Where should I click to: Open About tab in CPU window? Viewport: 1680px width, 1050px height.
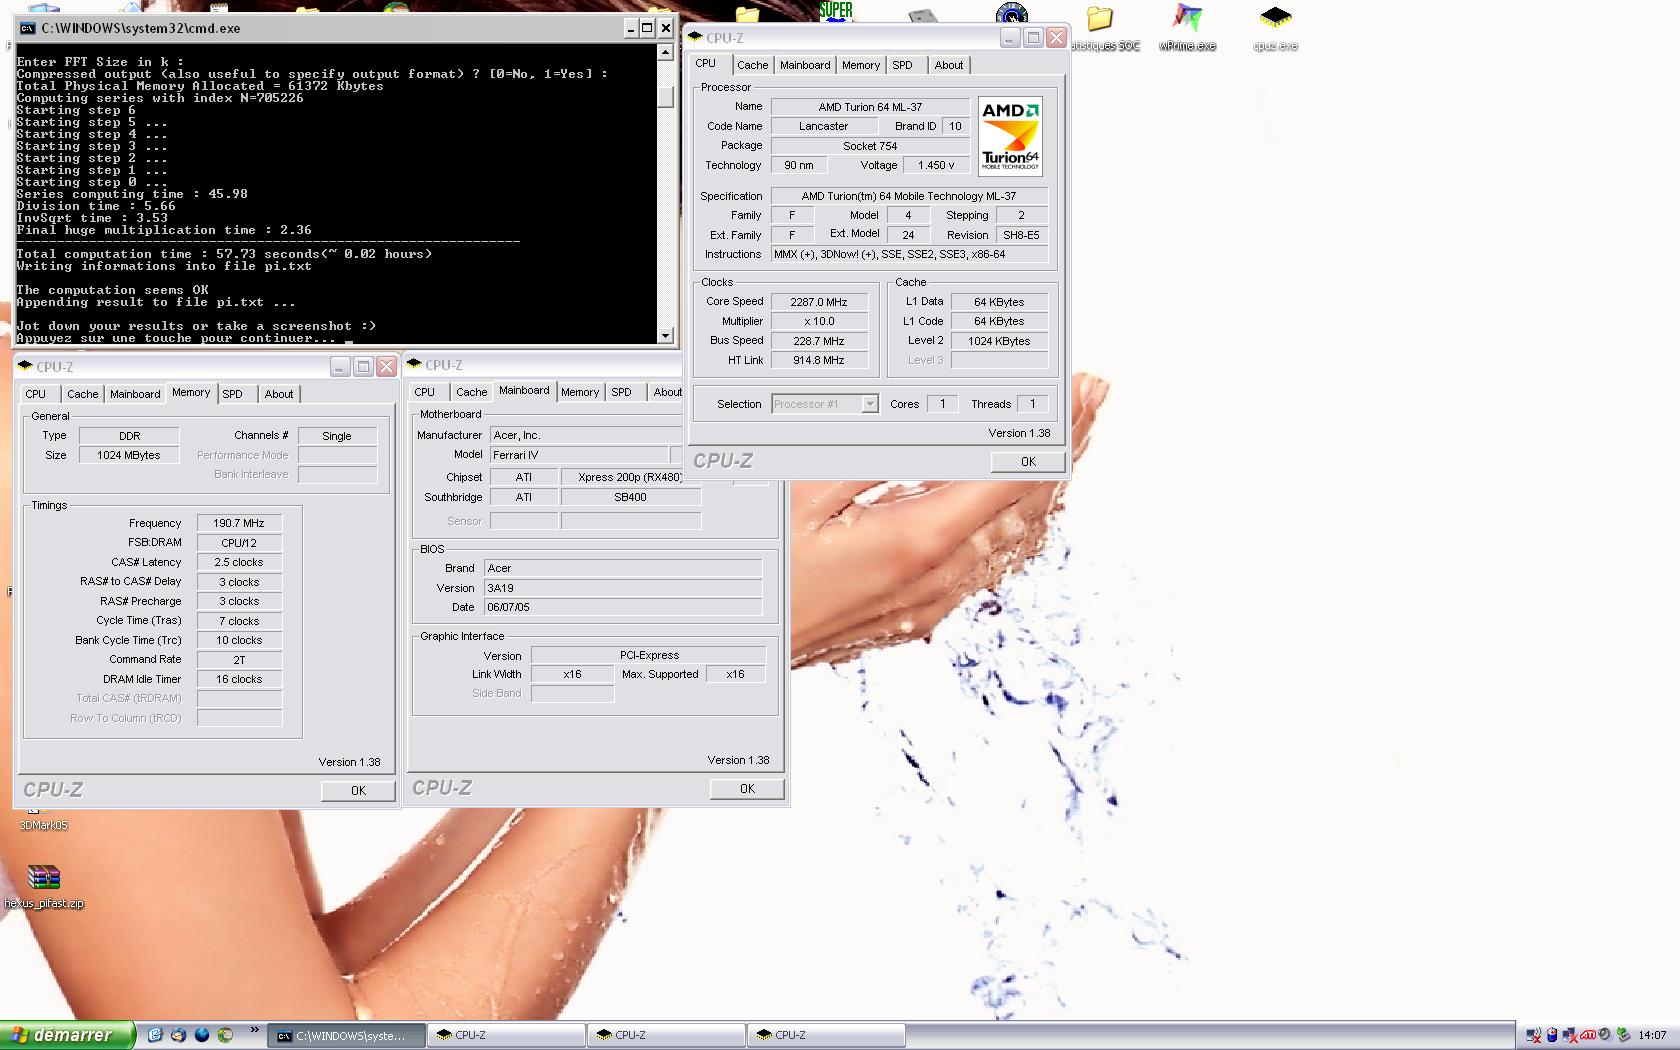(x=949, y=65)
